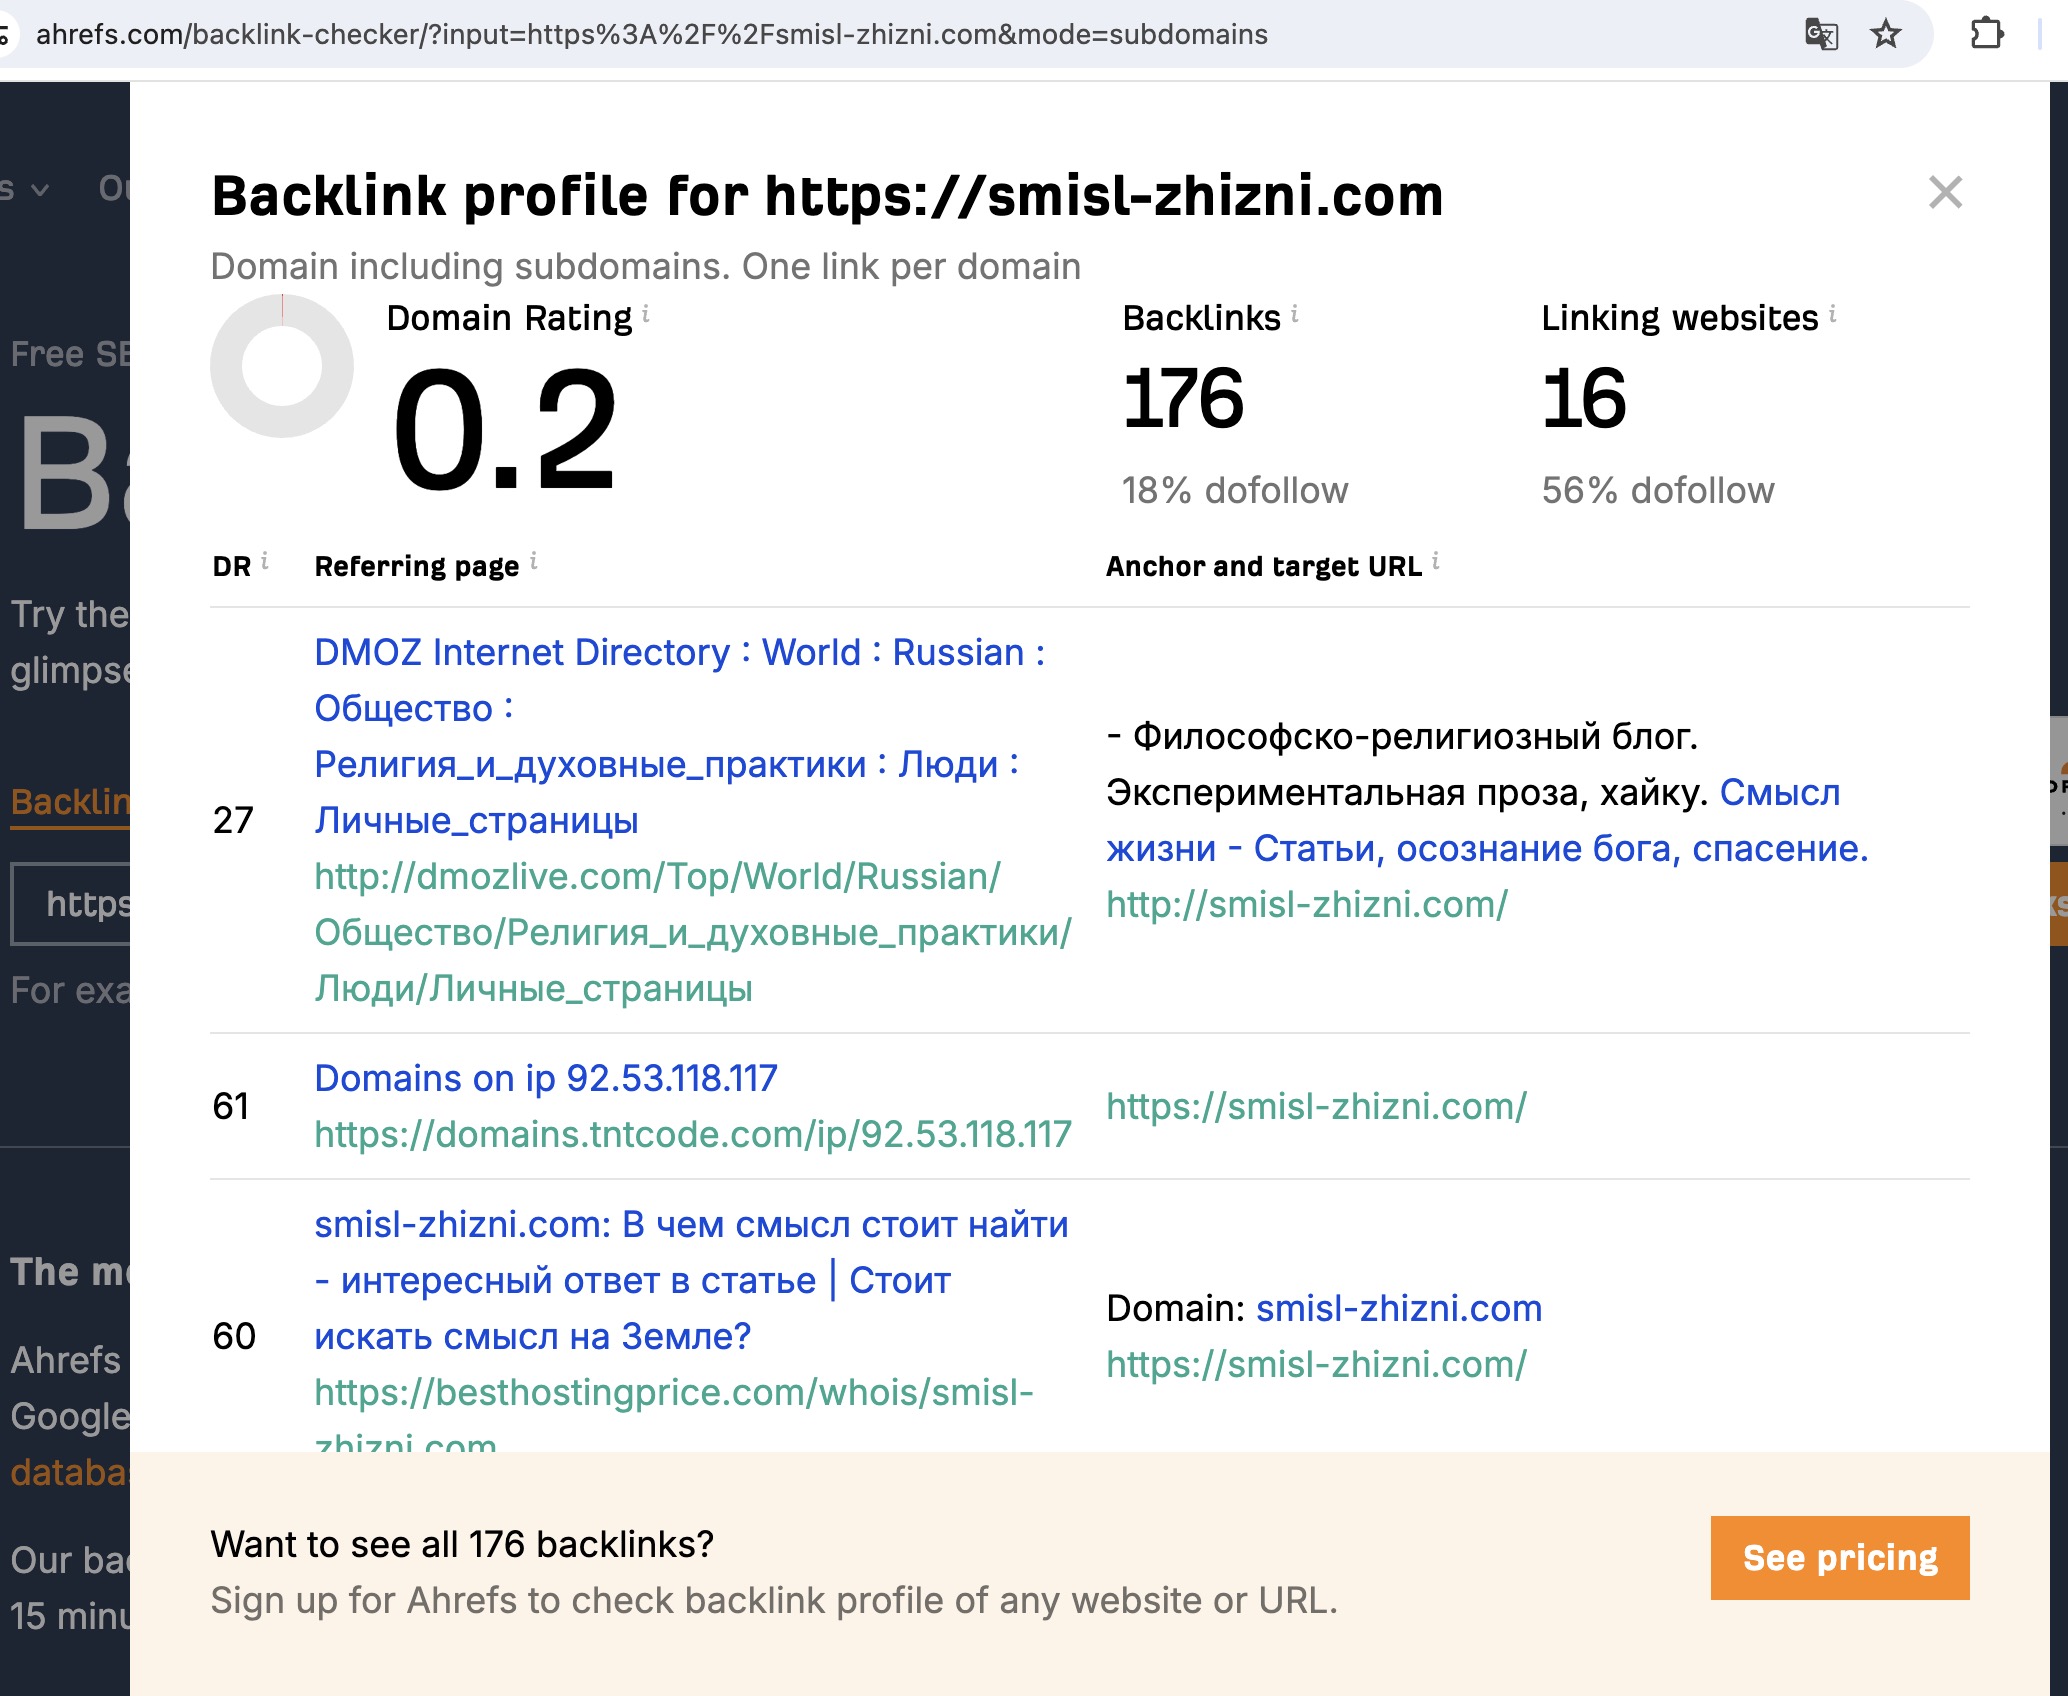
Task: Click the Linking websites info icon
Action: click(1833, 315)
